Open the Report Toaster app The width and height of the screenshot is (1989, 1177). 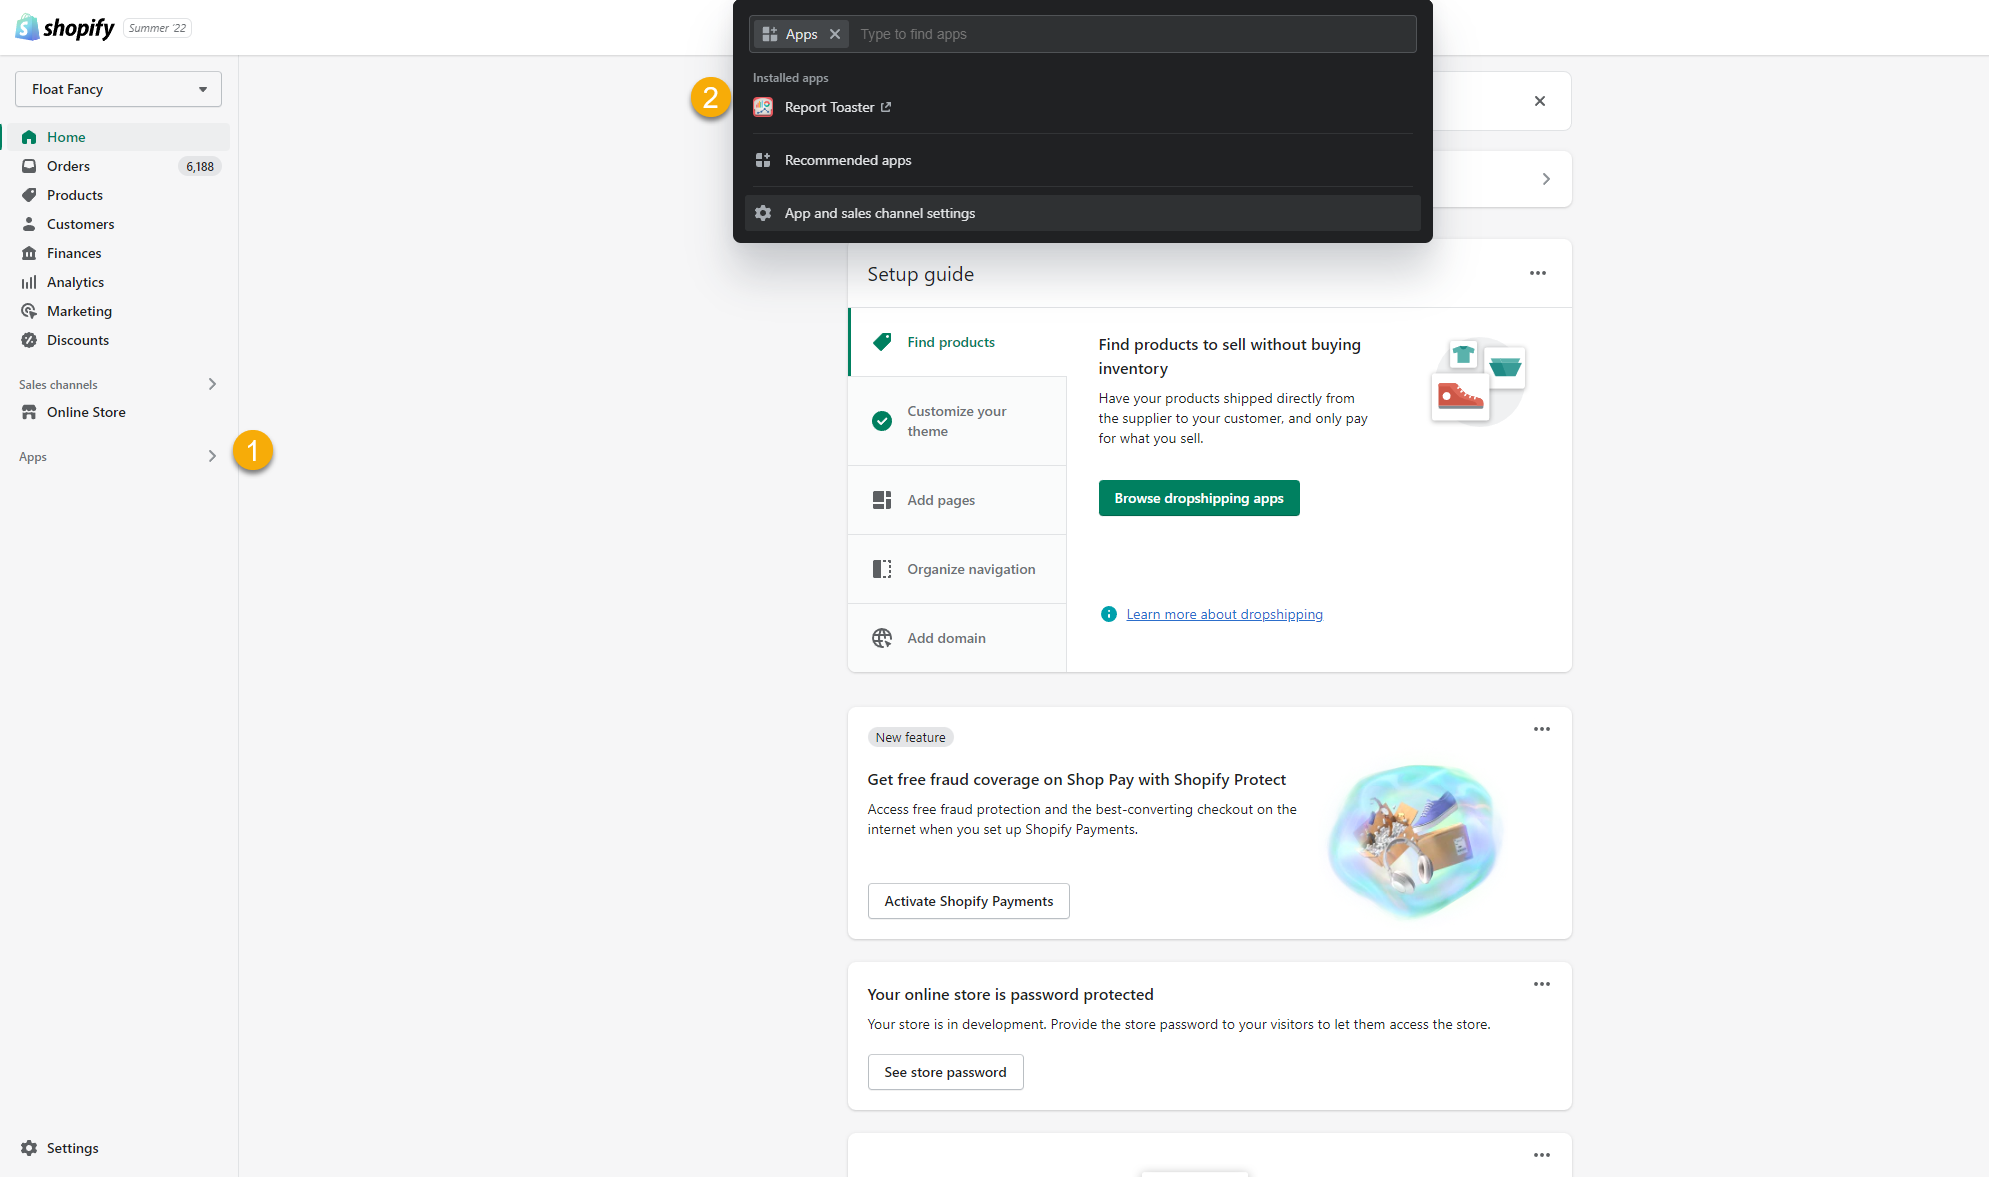pyautogui.click(x=829, y=107)
